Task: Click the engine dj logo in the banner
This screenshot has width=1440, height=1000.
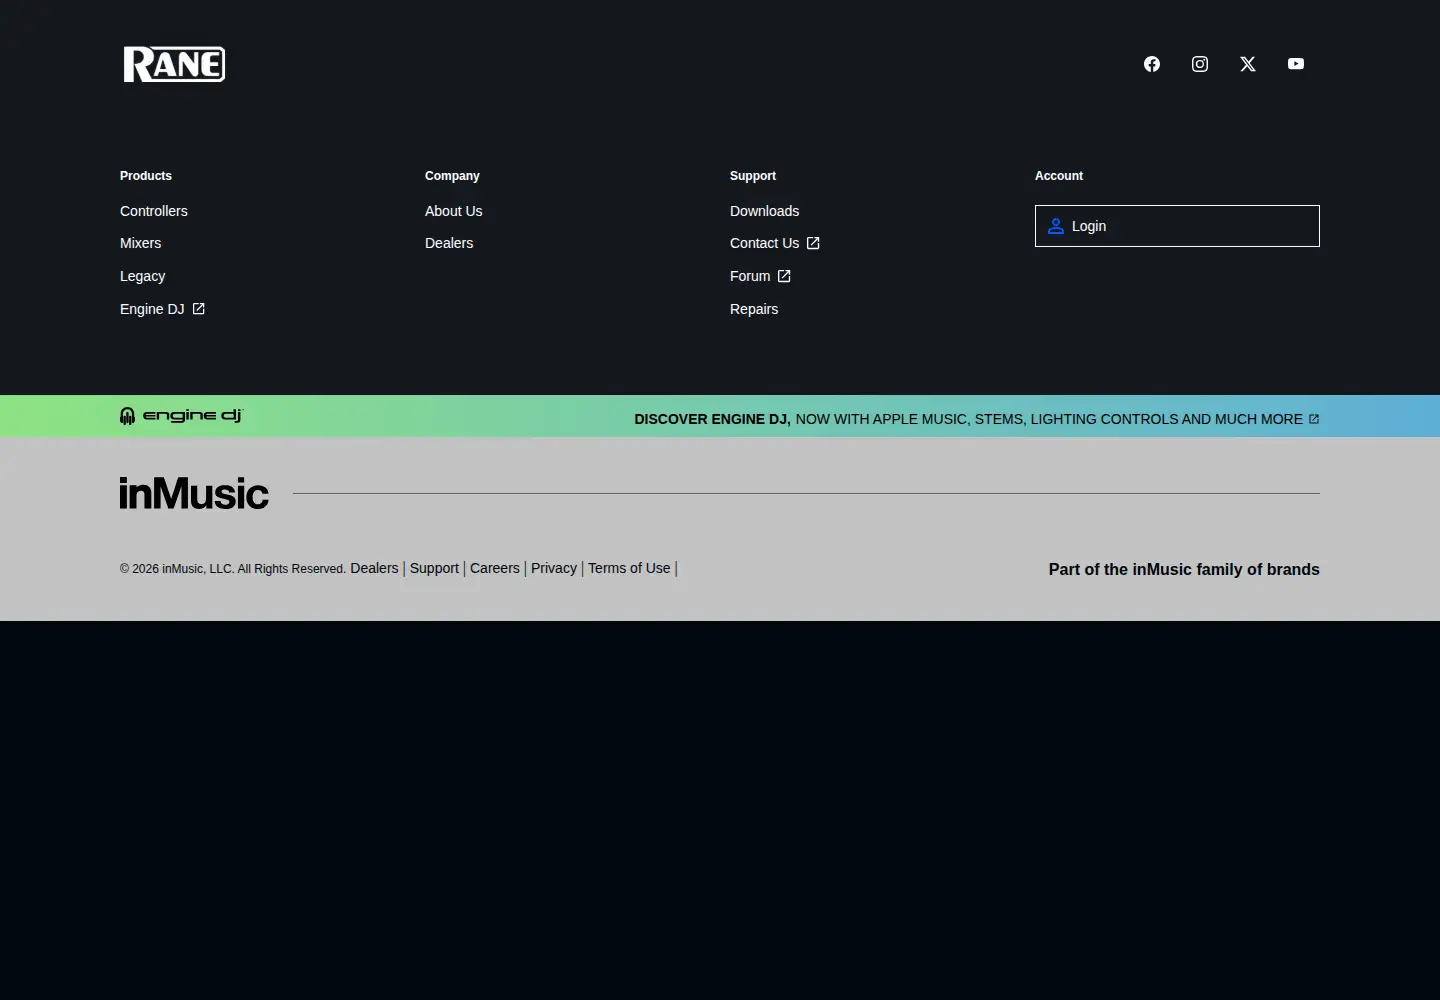Action: 181,416
